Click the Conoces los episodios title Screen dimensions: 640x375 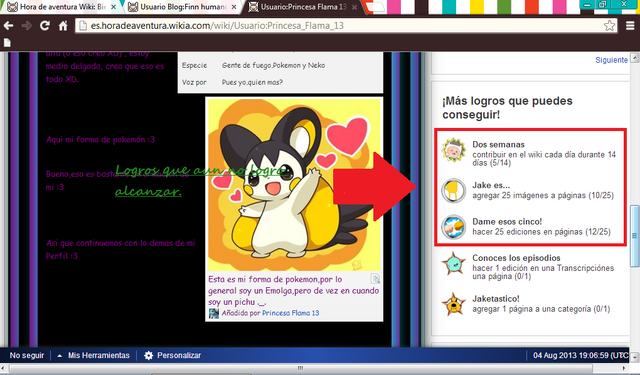(x=516, y=258)
